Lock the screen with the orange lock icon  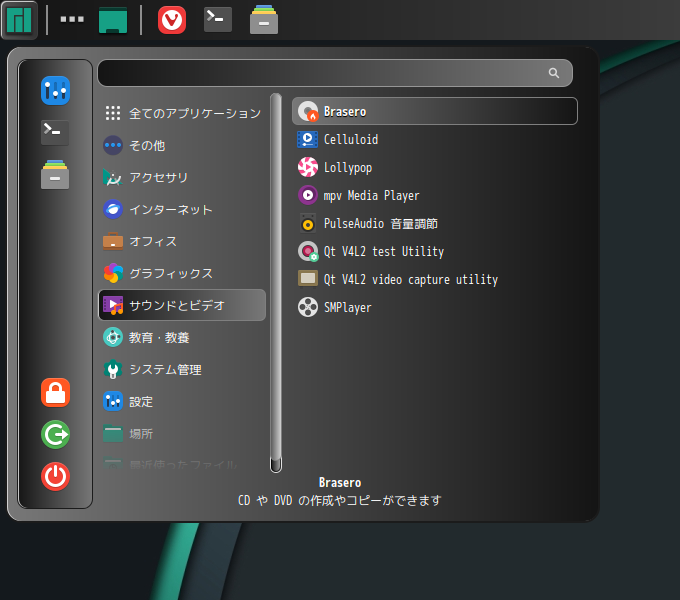pos(56,393)
